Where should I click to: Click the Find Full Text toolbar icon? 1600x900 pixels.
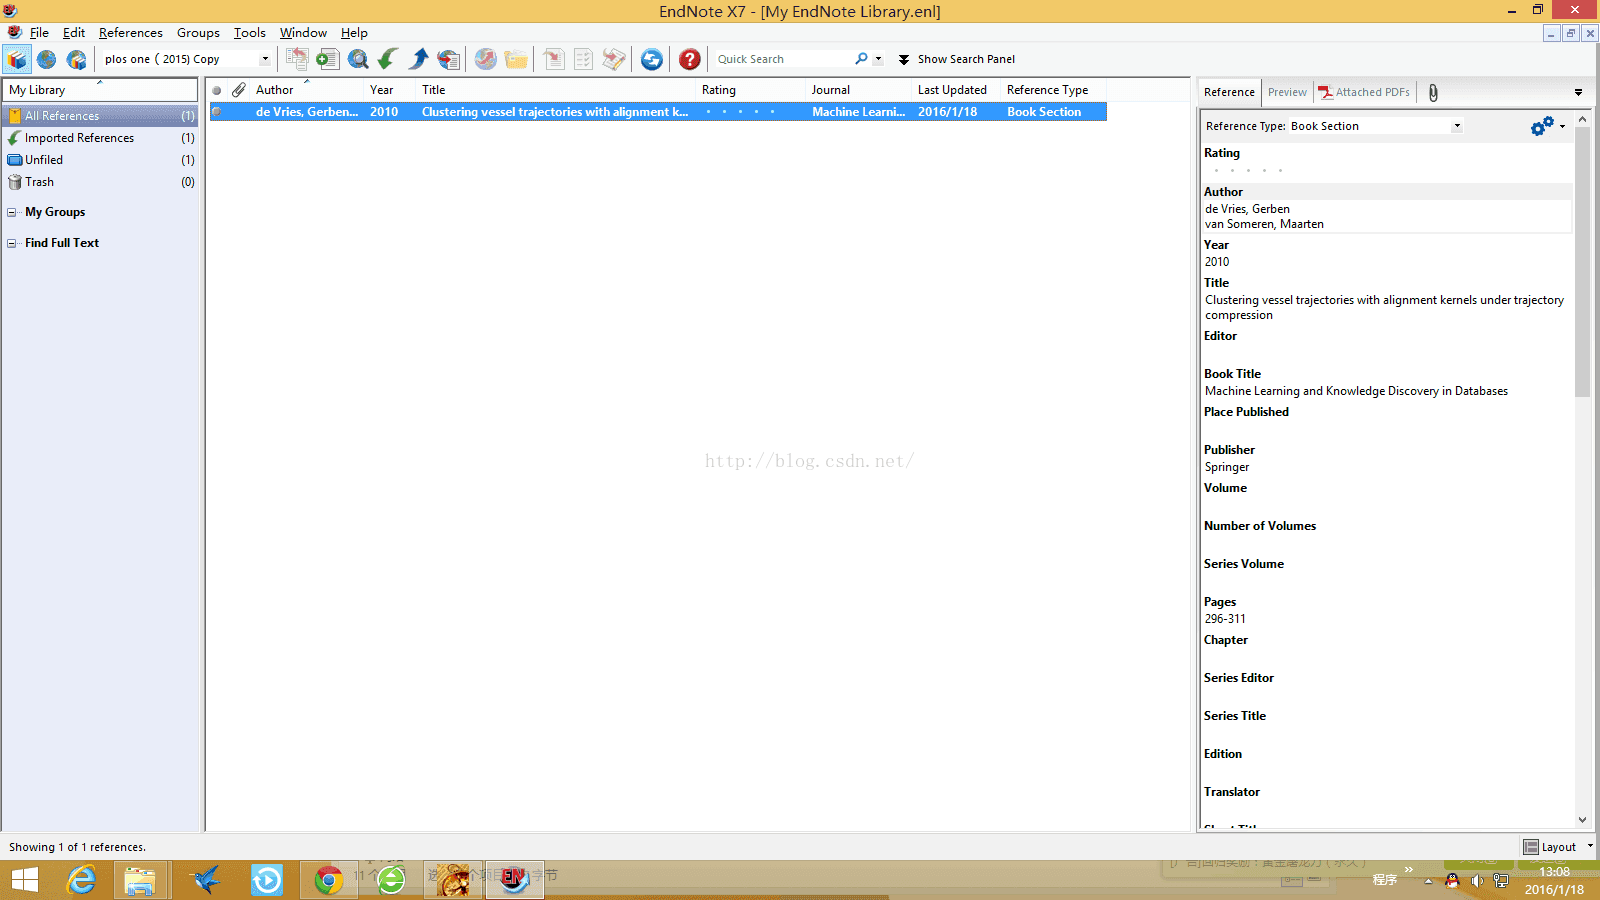(x=449, y=59)
